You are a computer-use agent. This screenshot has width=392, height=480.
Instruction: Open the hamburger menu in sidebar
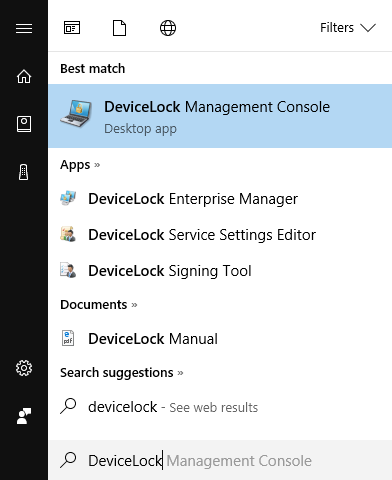tap(24, 28)
